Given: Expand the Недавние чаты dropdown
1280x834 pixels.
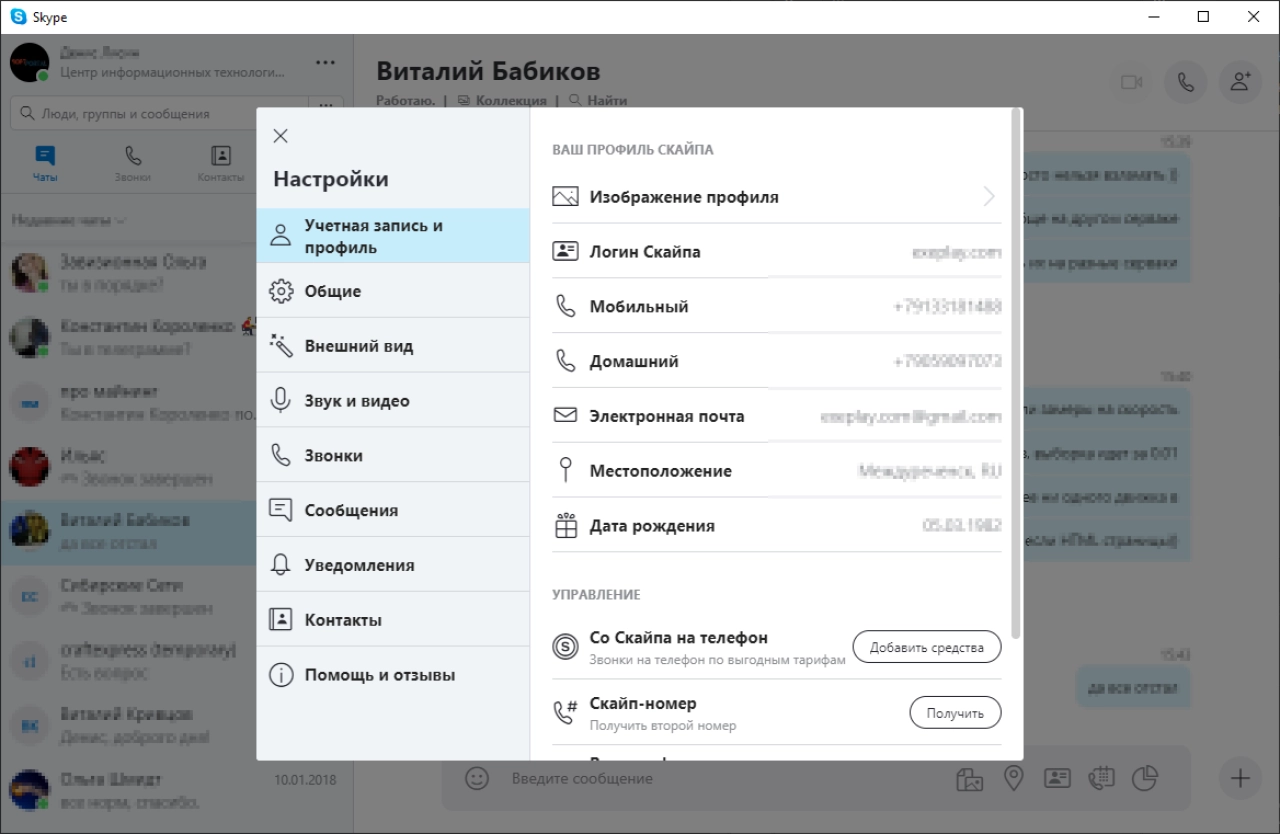Looking at the screenshot, I should pyautogui.click(x=68, y=220).
